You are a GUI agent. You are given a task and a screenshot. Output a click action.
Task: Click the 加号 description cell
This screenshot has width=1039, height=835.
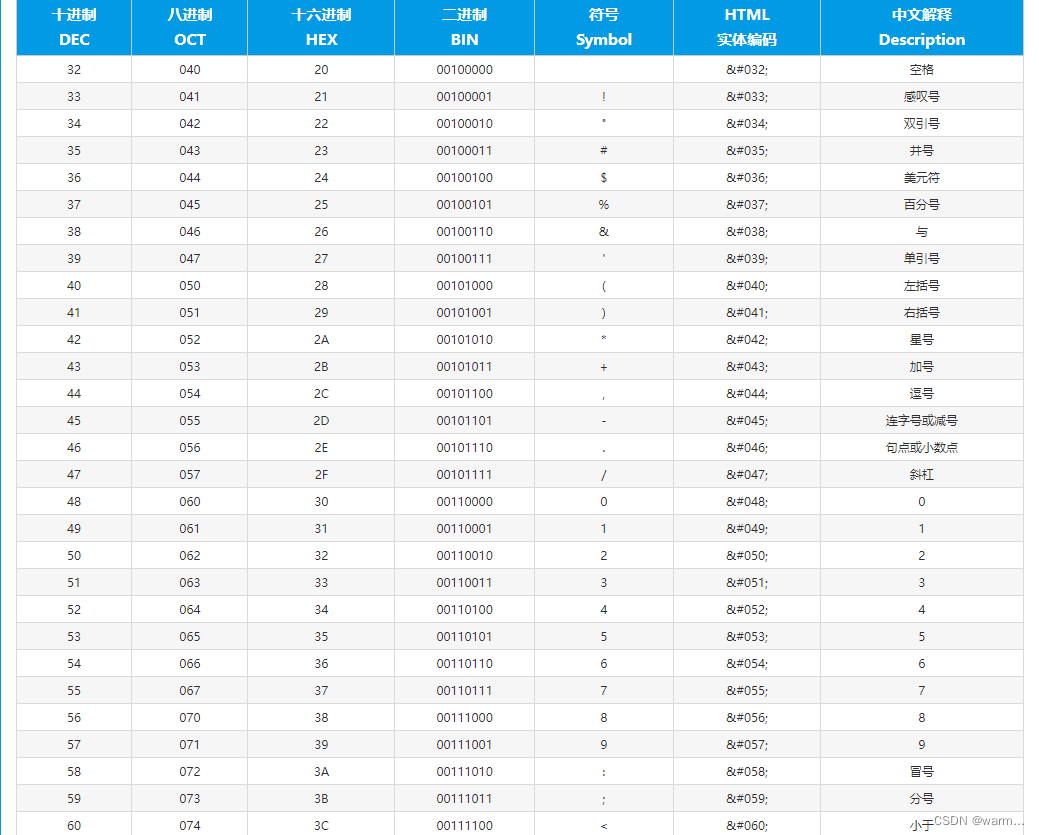click(922, 366)
